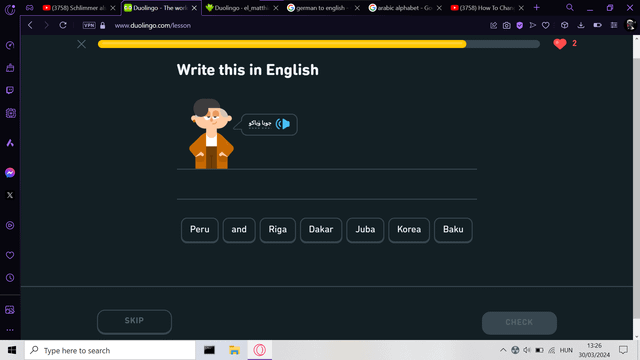The height and width of the screenshot is (360, 640).
Task: Select the word tile and
Action: tap(239, 230)
